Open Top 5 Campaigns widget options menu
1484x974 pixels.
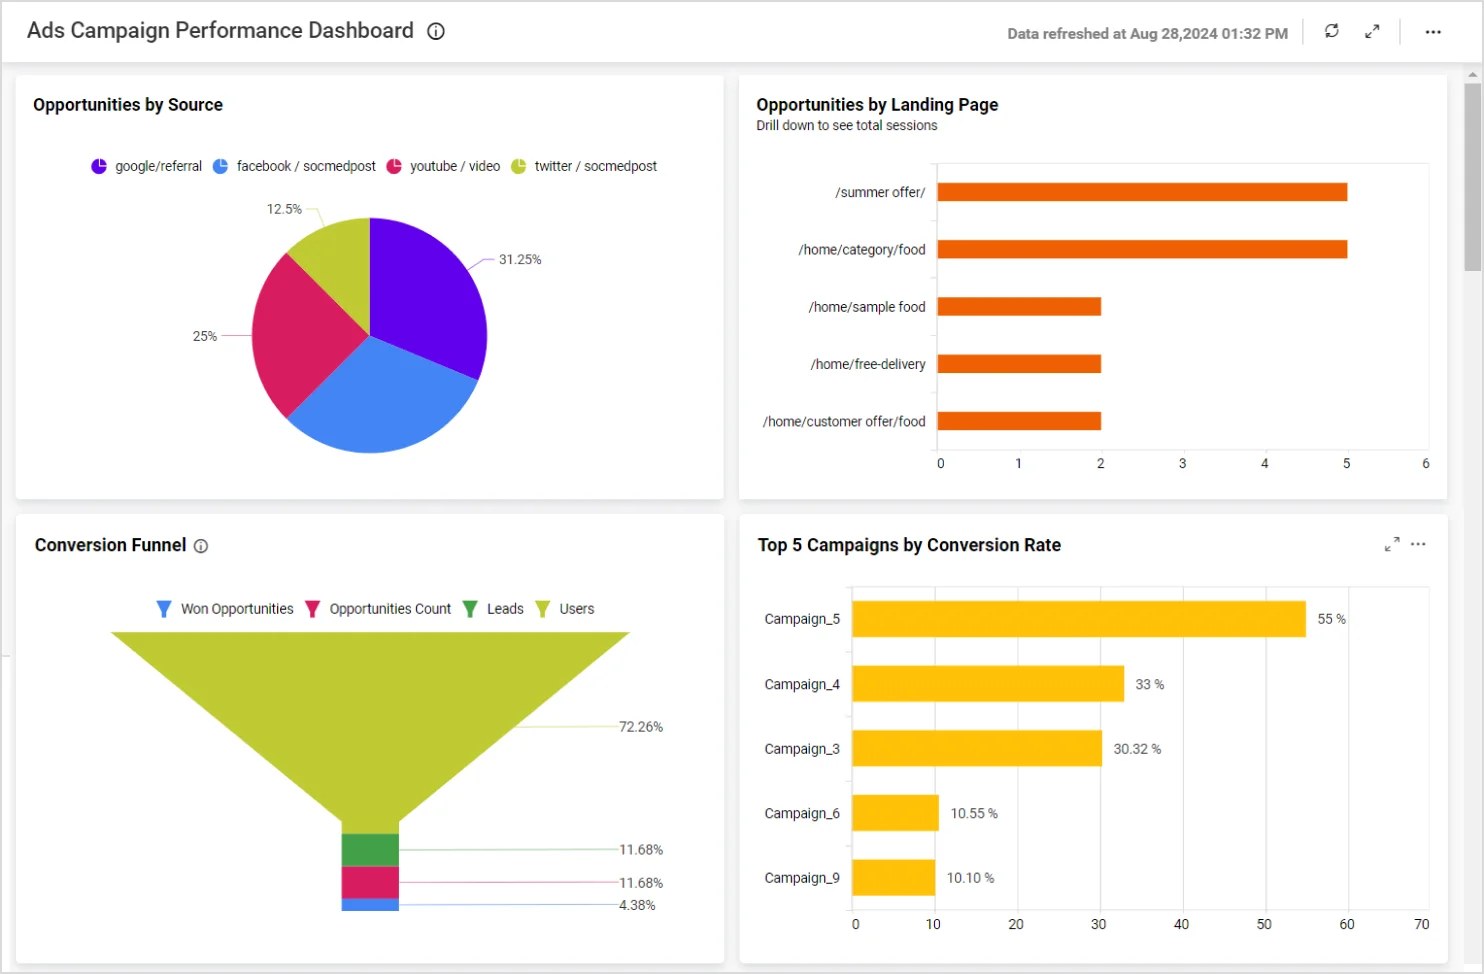coord(1418,544)
